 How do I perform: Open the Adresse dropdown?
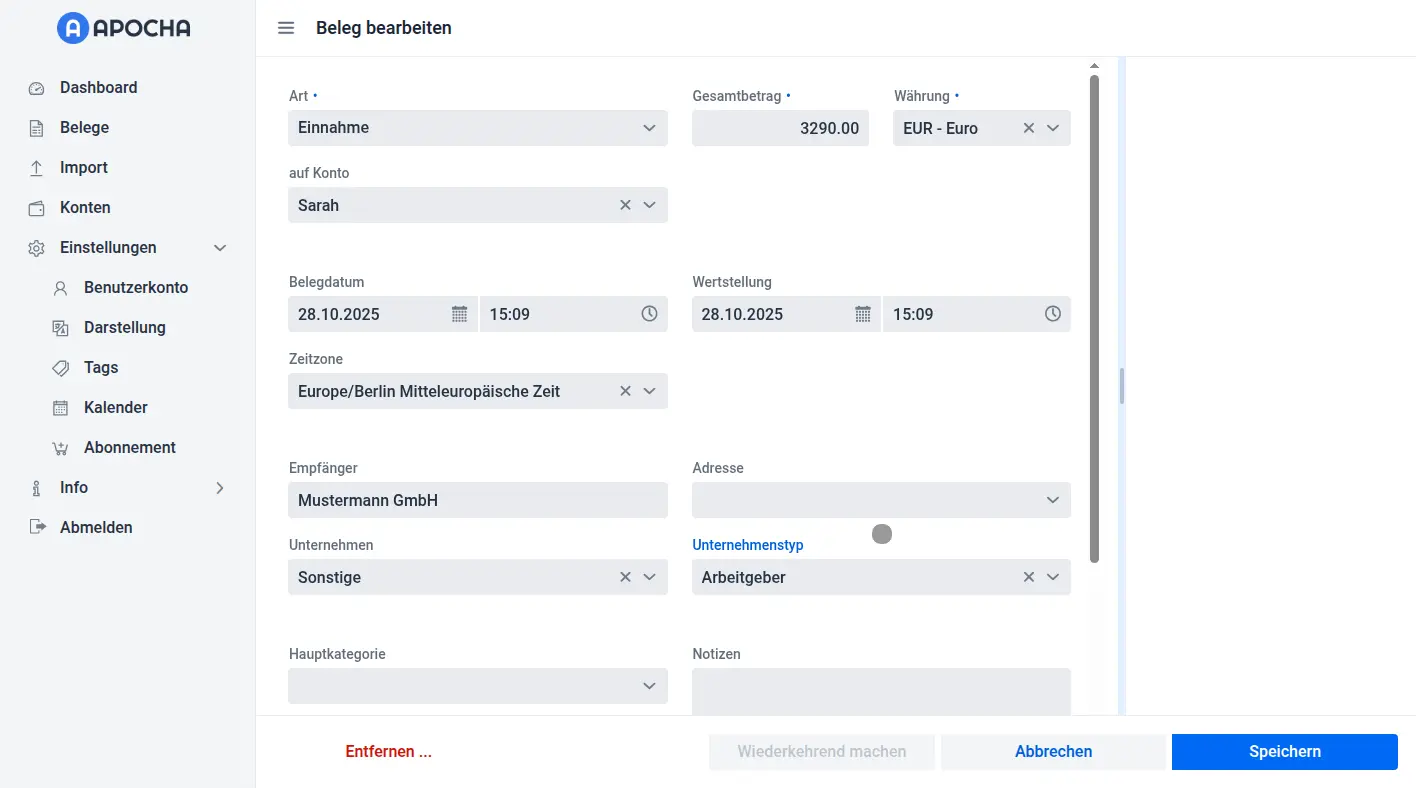point(1052,500)
